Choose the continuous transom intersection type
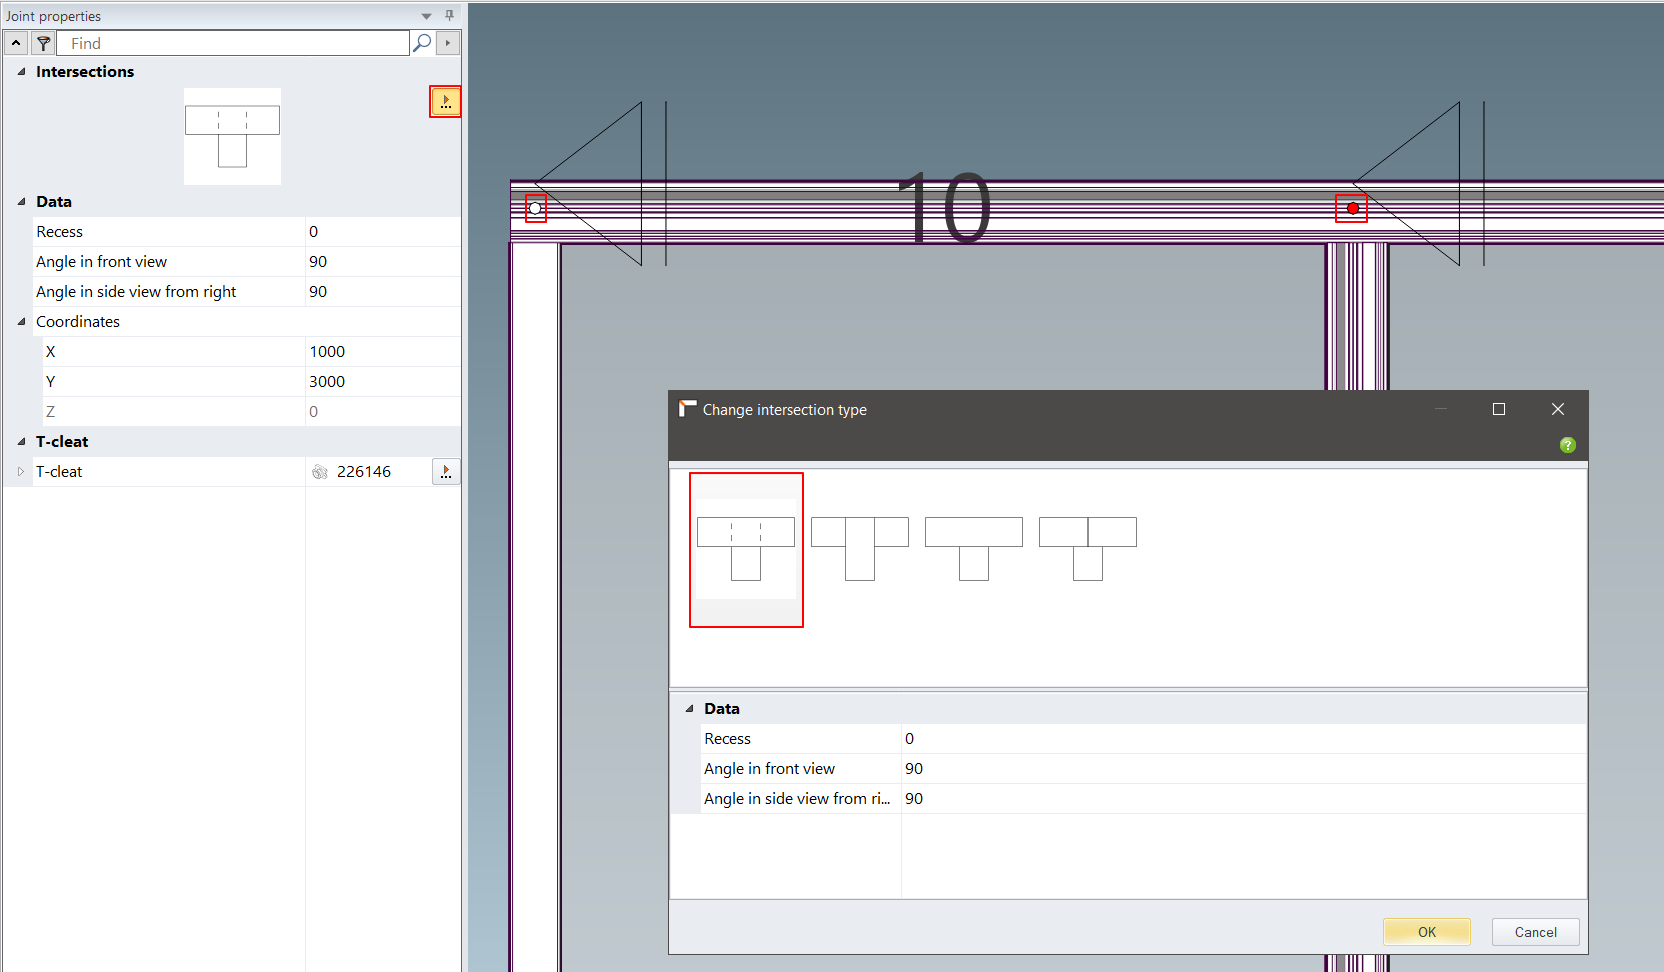 point(973,548)
